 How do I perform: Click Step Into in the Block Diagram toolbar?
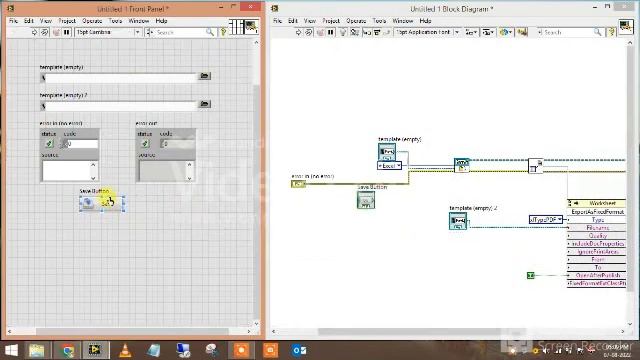pos(367,32)
